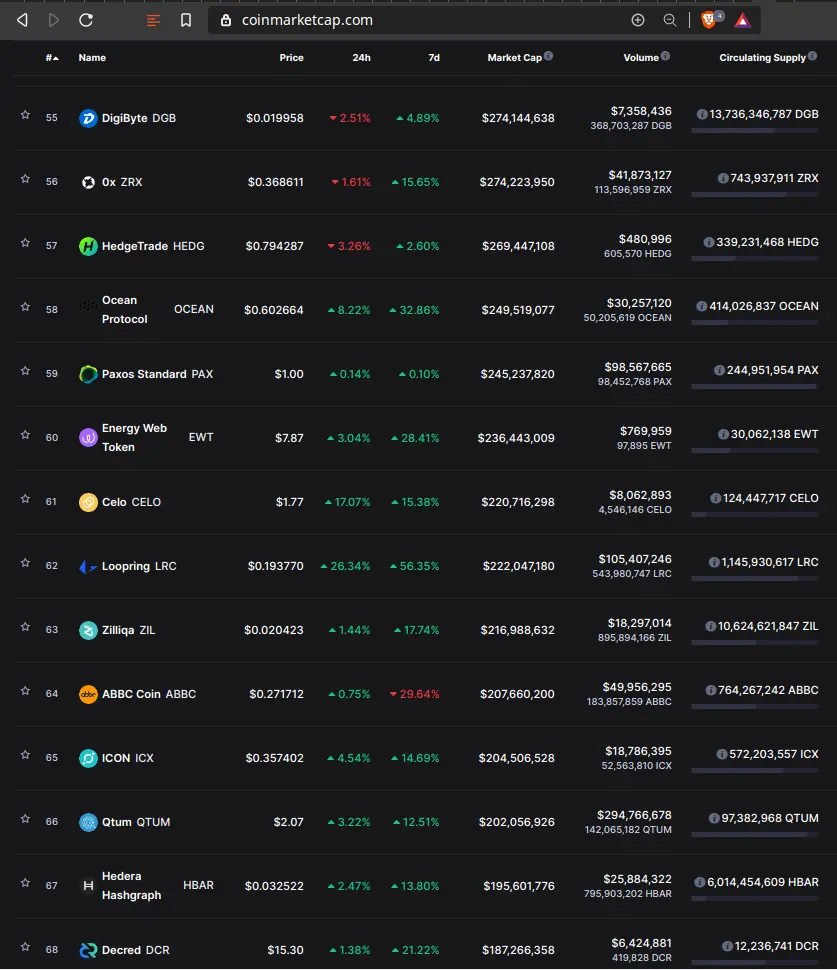Open the reader mode icon
The width and height of the screenshot is (837, 970).
point(153,21)
